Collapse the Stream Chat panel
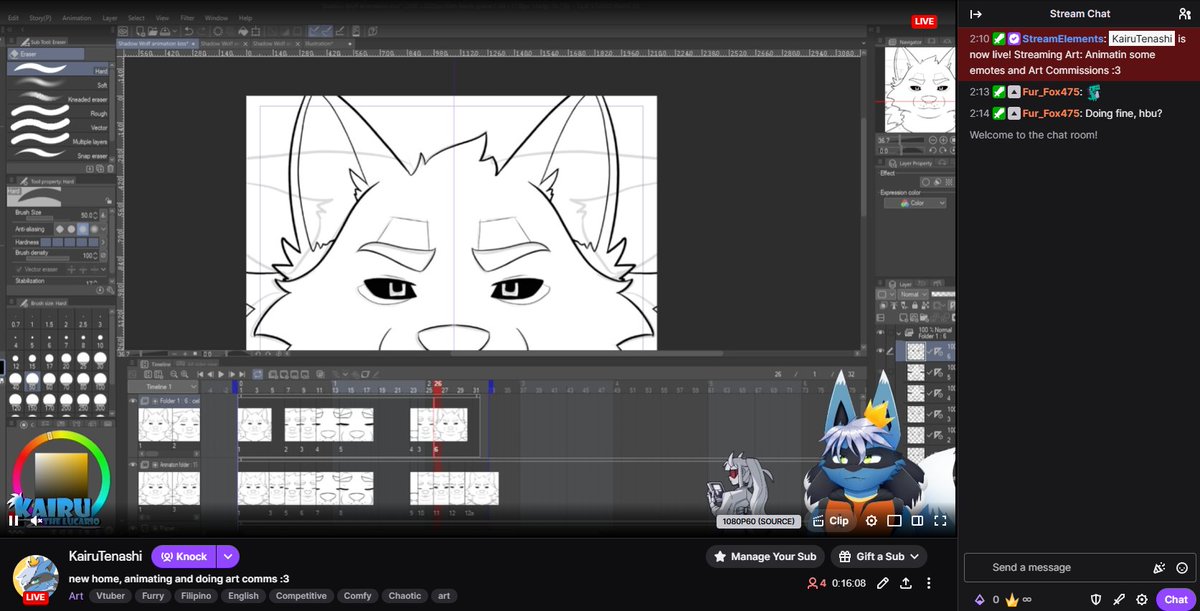Screen dimensions: 1200x611 click(976, 14)
